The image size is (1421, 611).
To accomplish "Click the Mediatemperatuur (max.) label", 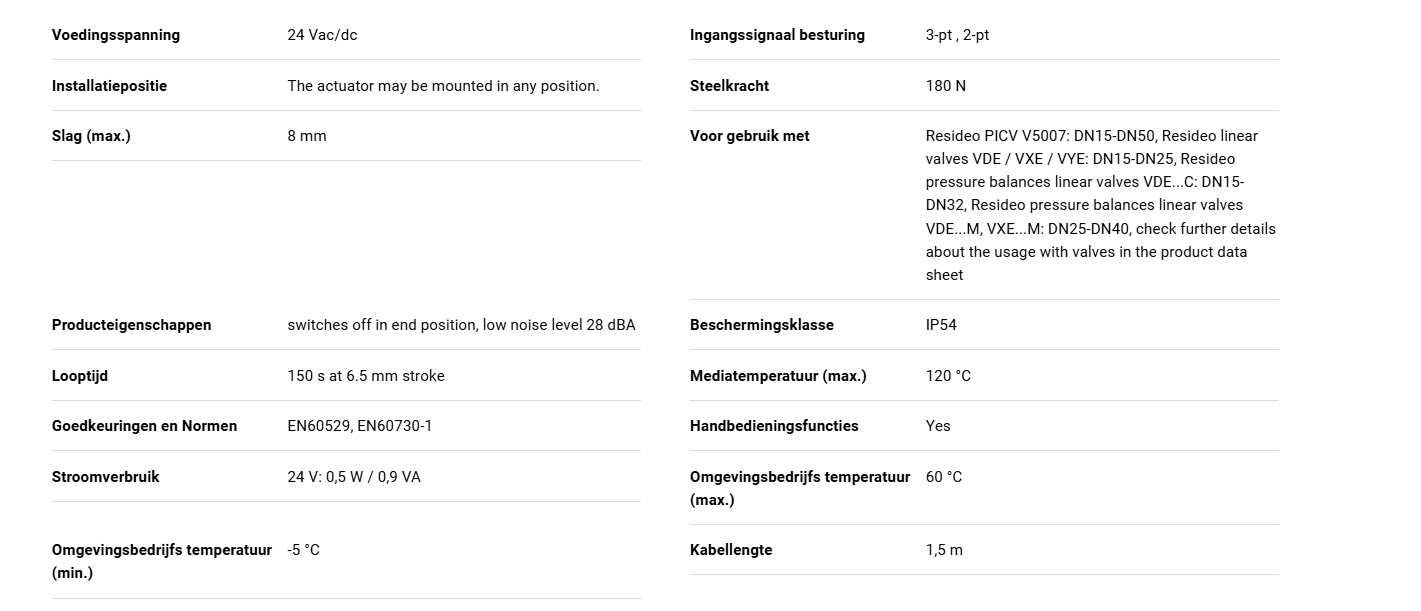I will pyautogui.click(x=778, y=376).
